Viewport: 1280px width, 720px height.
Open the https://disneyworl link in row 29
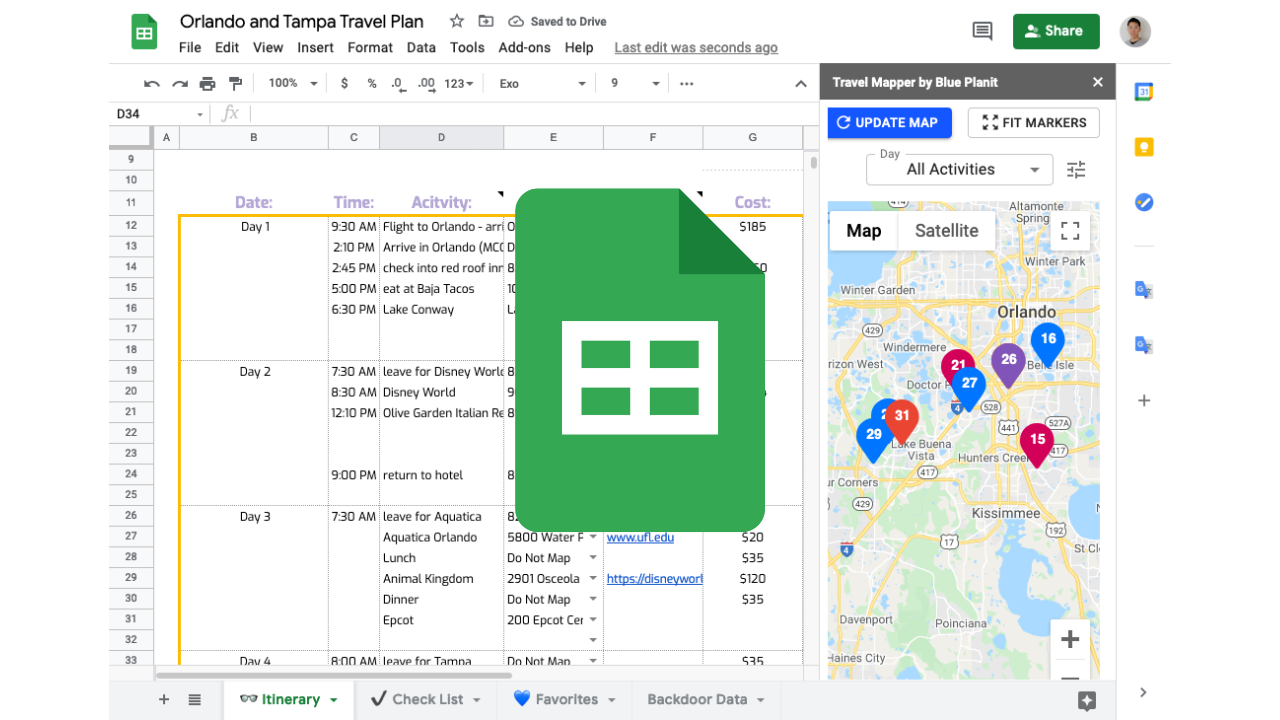(655, 579)
